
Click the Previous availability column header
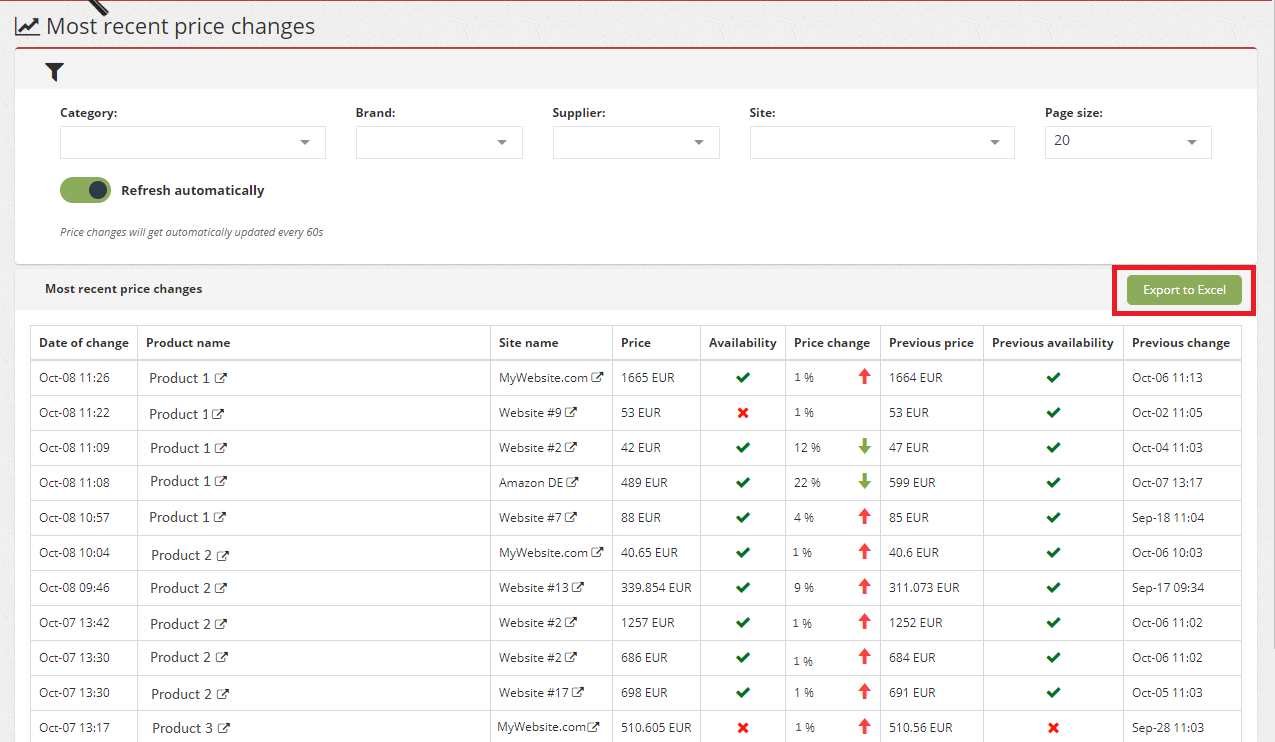[1053, 343]
